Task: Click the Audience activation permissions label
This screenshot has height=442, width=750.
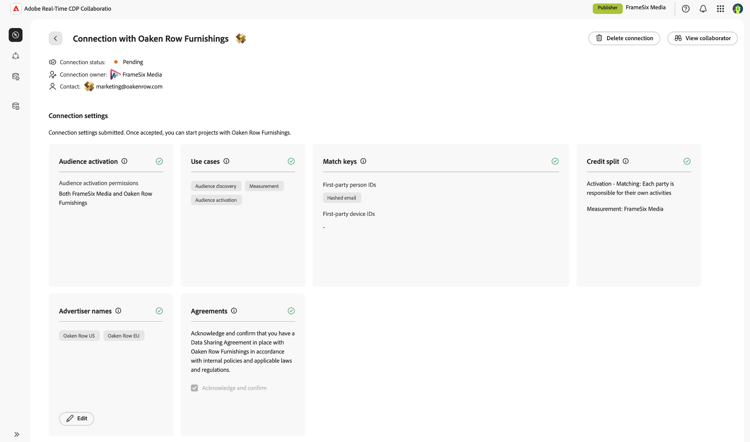Action: coord(99,183)
